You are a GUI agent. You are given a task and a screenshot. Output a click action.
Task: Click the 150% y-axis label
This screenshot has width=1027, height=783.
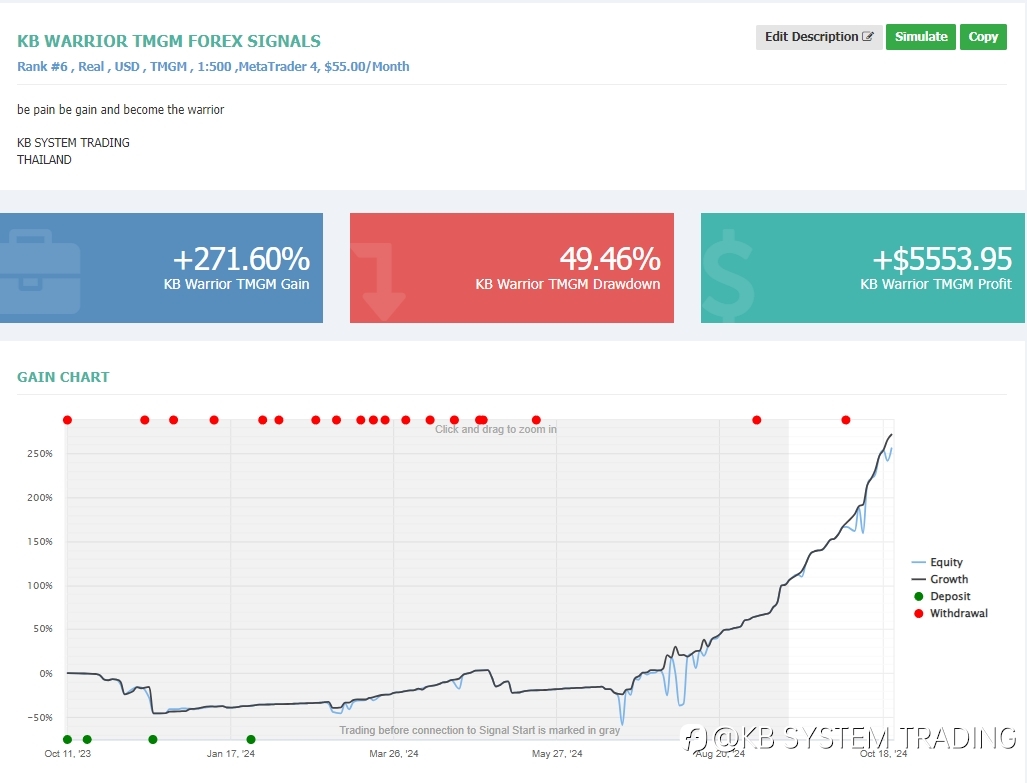point(40,541)
